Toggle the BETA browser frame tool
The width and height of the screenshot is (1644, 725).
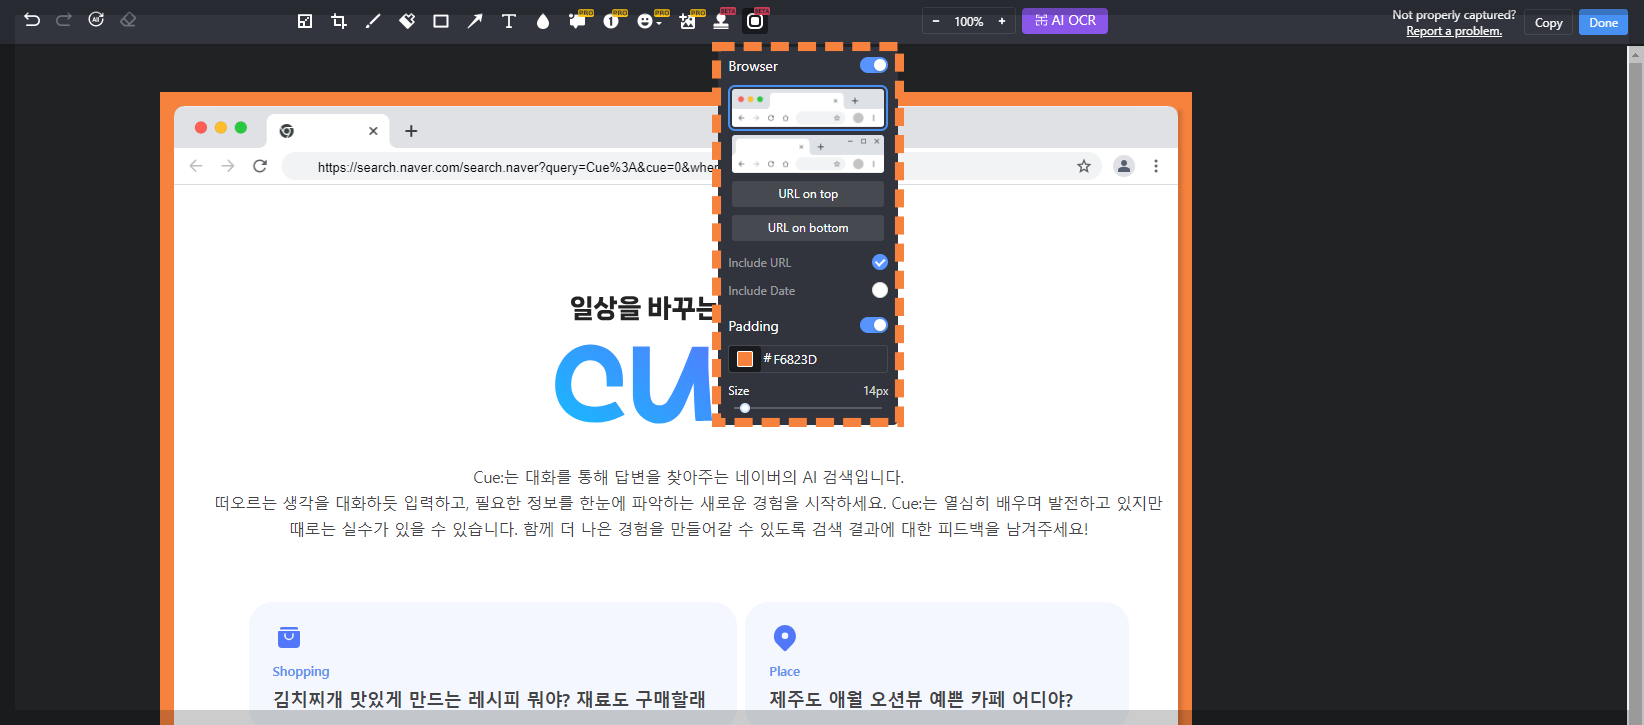pyautogui.click(x=756, y=21)
